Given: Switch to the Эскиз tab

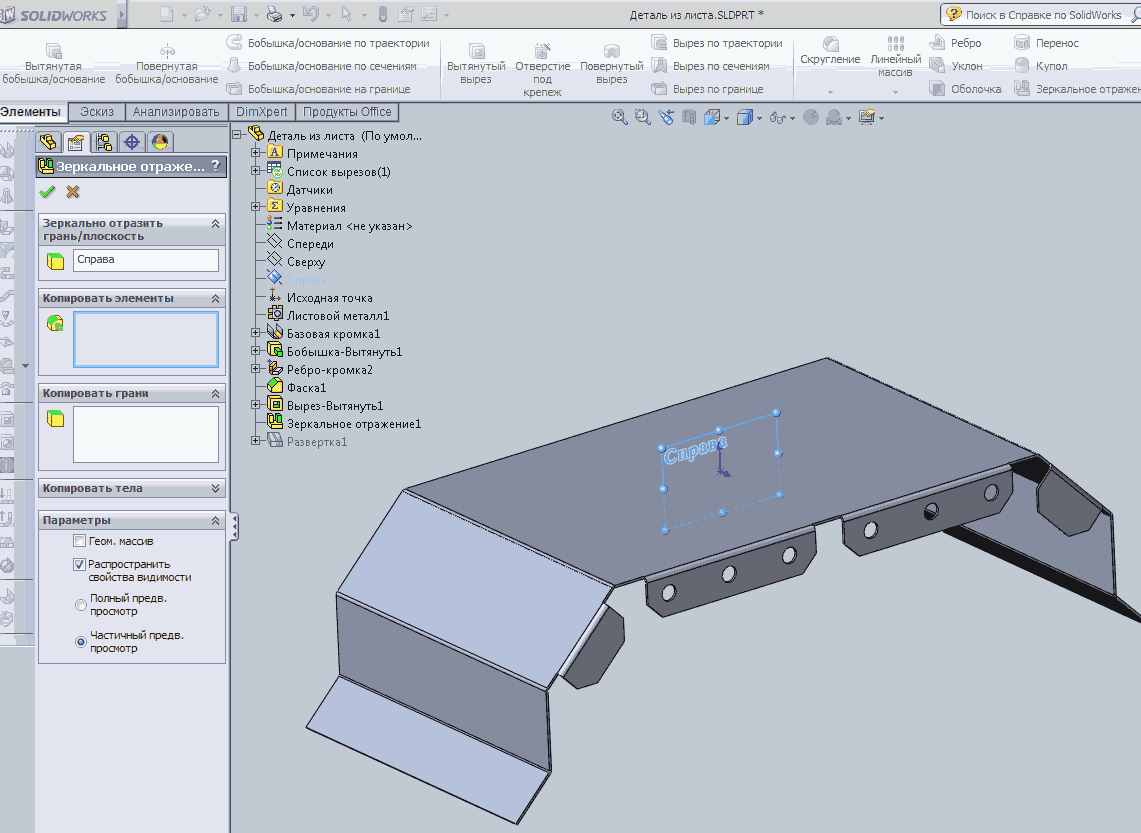Looking at the screenshot, I should click(x=97, y=112).
